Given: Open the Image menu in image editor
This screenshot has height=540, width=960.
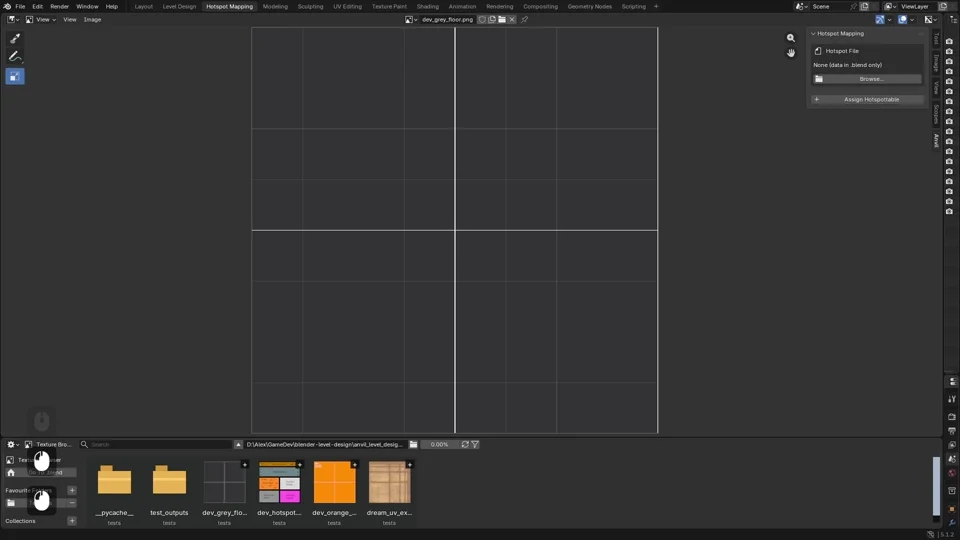Looking at the screenshot, I should pos(92,20).
